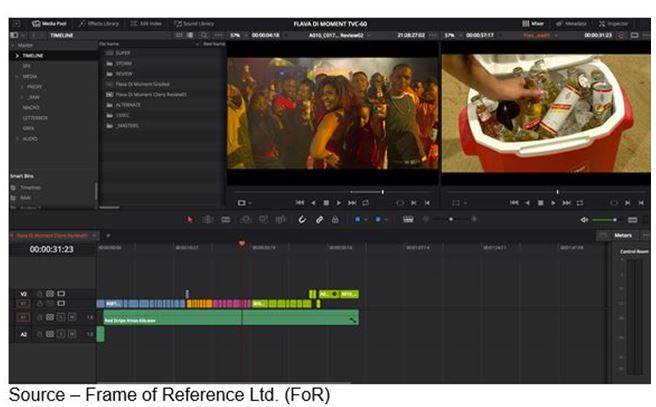This screenshot has height=407, width=656.
Task: Toggle the Position Lock padlock icon
Action: (335, 219)
